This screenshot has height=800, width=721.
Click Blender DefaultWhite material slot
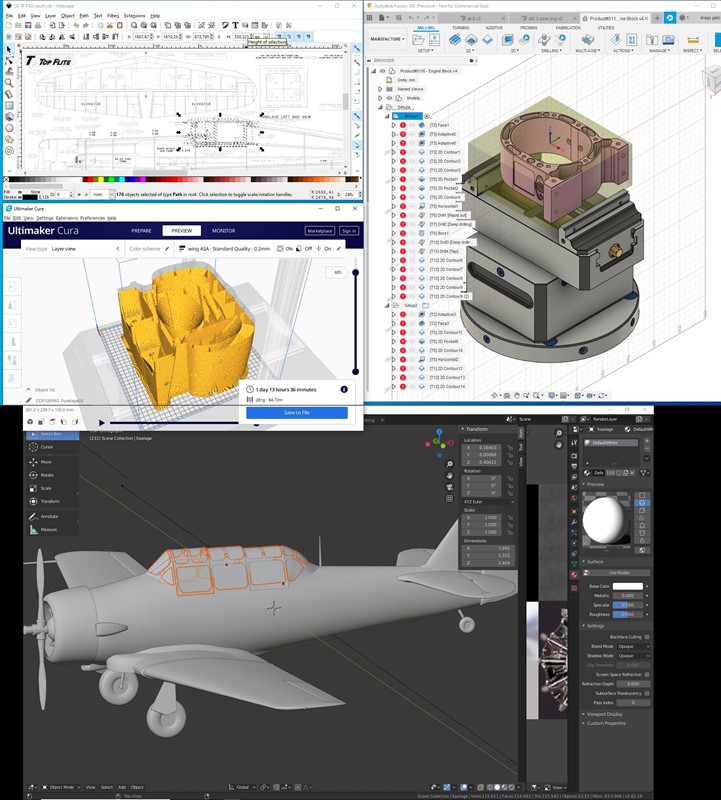pos(611,443)
